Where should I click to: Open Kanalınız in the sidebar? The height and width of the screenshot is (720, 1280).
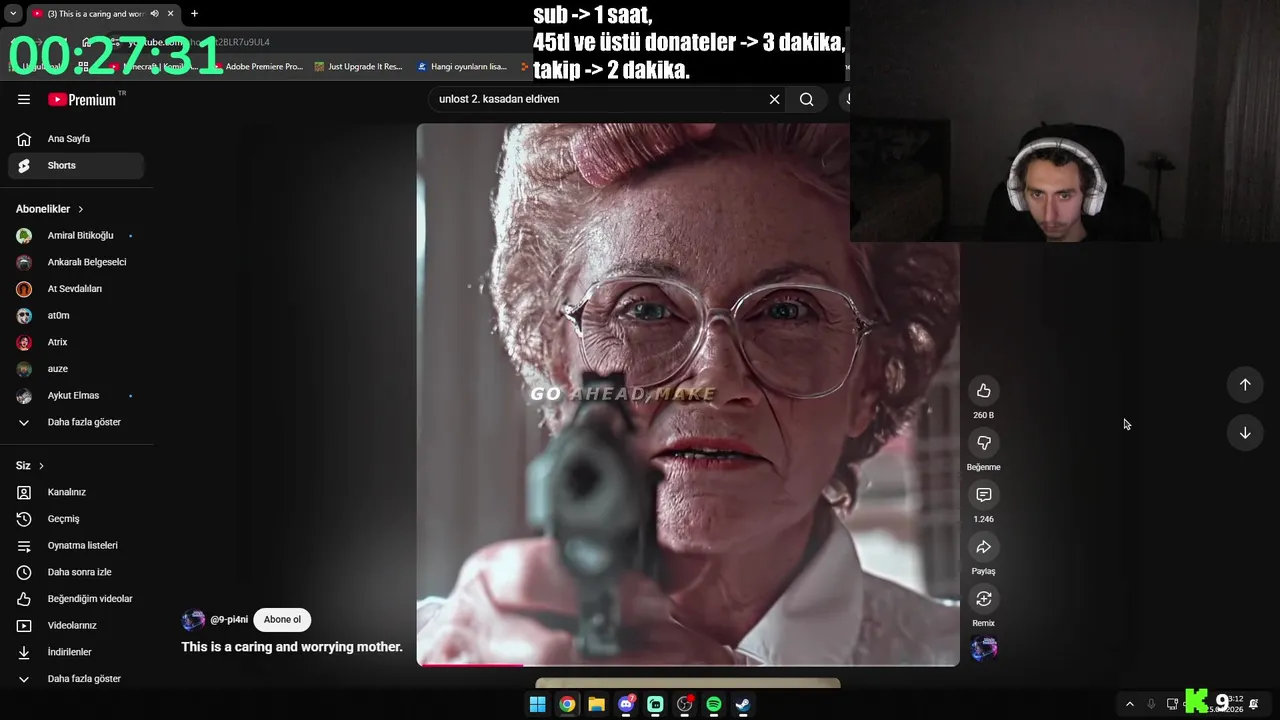pos(76,492)
